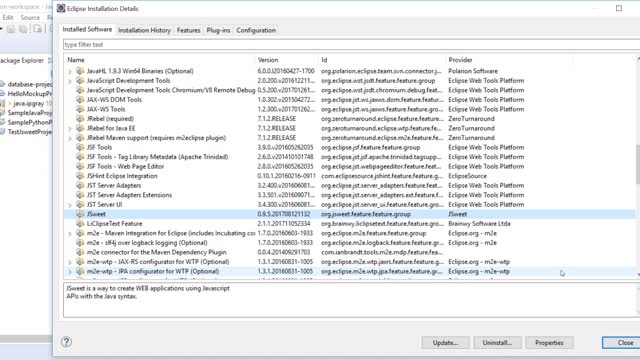The image size is (640, 360).
Task: Select database-project in Package Explorer
Action: [29, 84]
